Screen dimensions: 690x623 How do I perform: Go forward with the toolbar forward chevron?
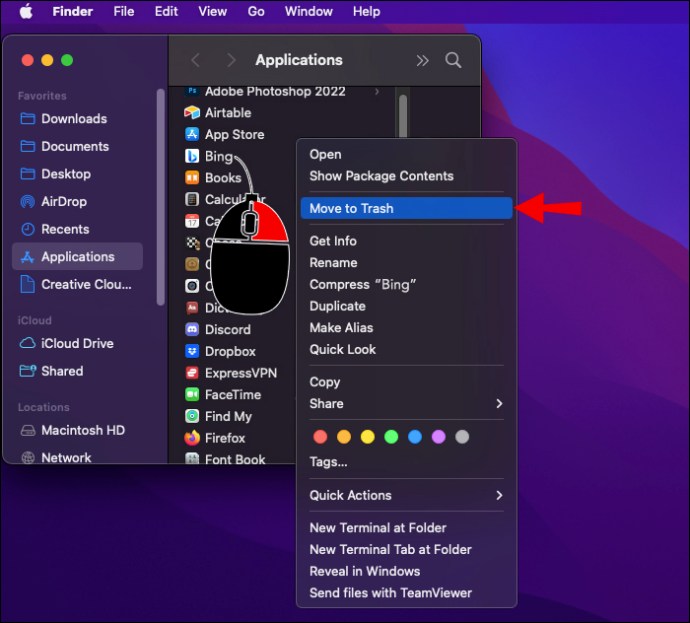tap(231, 60)
